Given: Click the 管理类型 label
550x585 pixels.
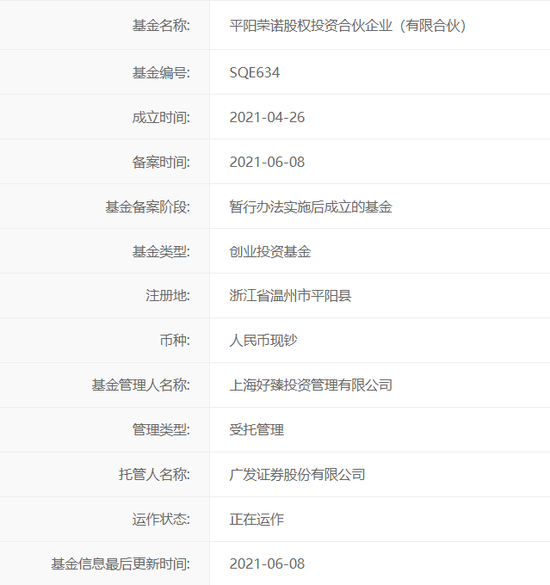Looking at the screenshot, I should tap(161, 430).
